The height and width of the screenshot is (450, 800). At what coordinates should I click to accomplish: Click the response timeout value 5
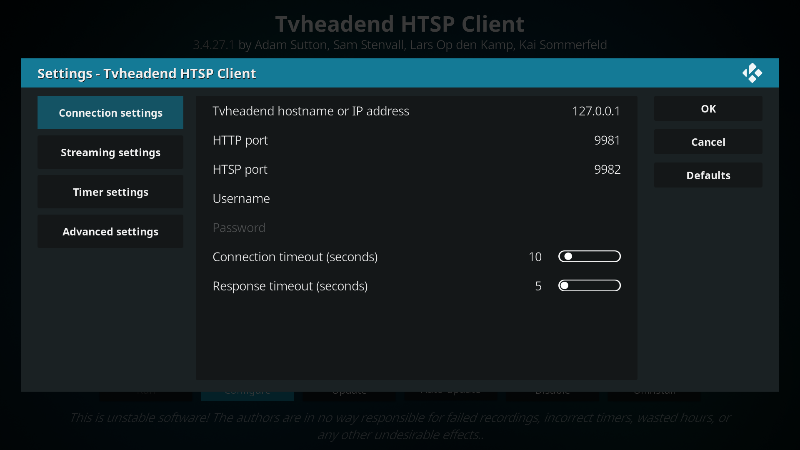538,286
